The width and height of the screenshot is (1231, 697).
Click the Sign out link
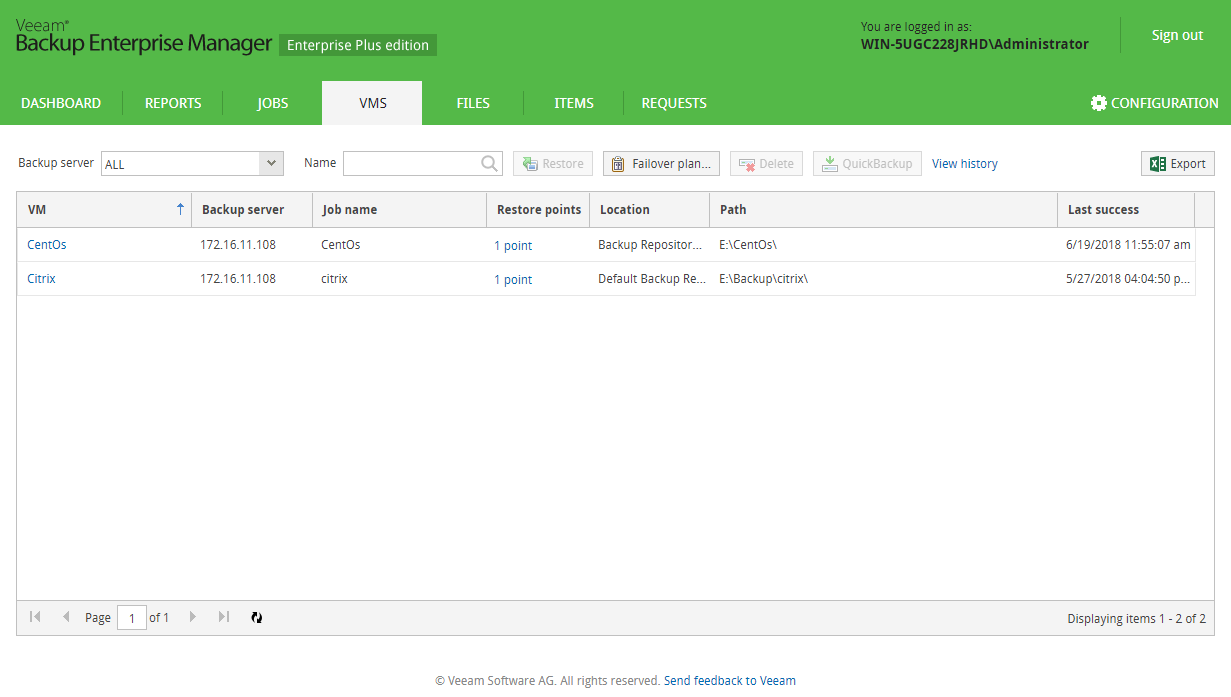point(1177,35)
